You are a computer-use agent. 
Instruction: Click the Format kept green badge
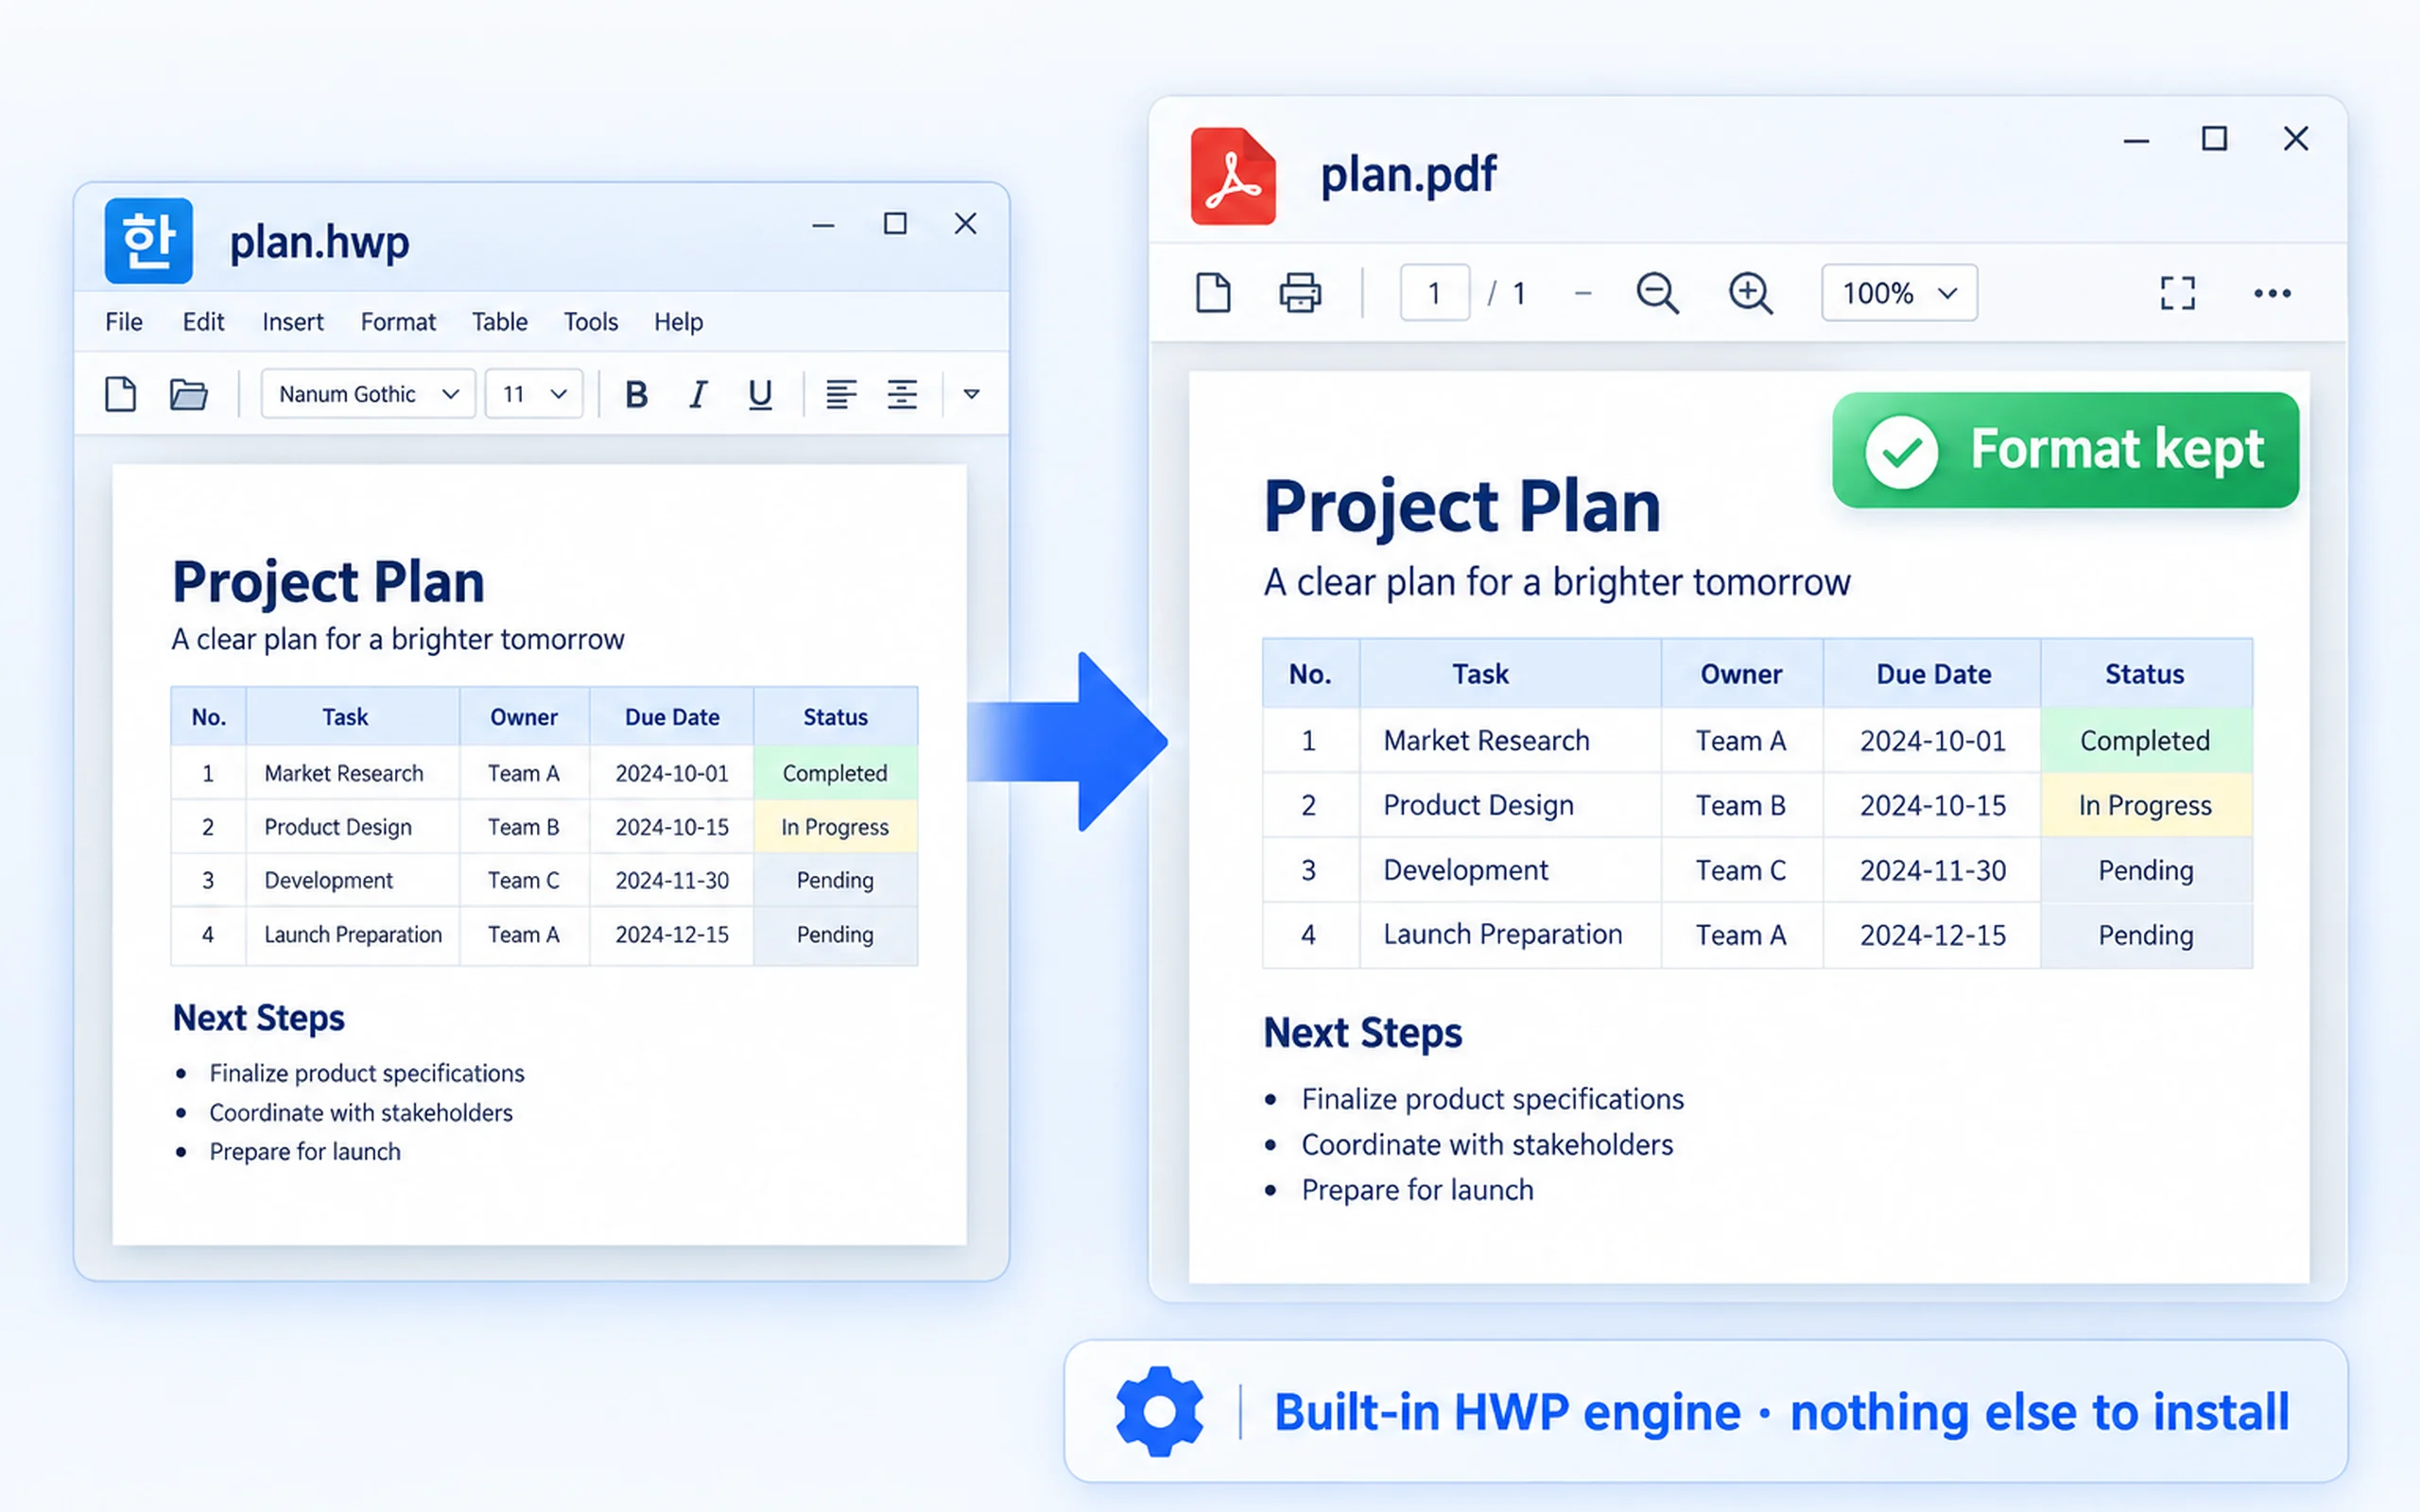(x=2065, y=450)
